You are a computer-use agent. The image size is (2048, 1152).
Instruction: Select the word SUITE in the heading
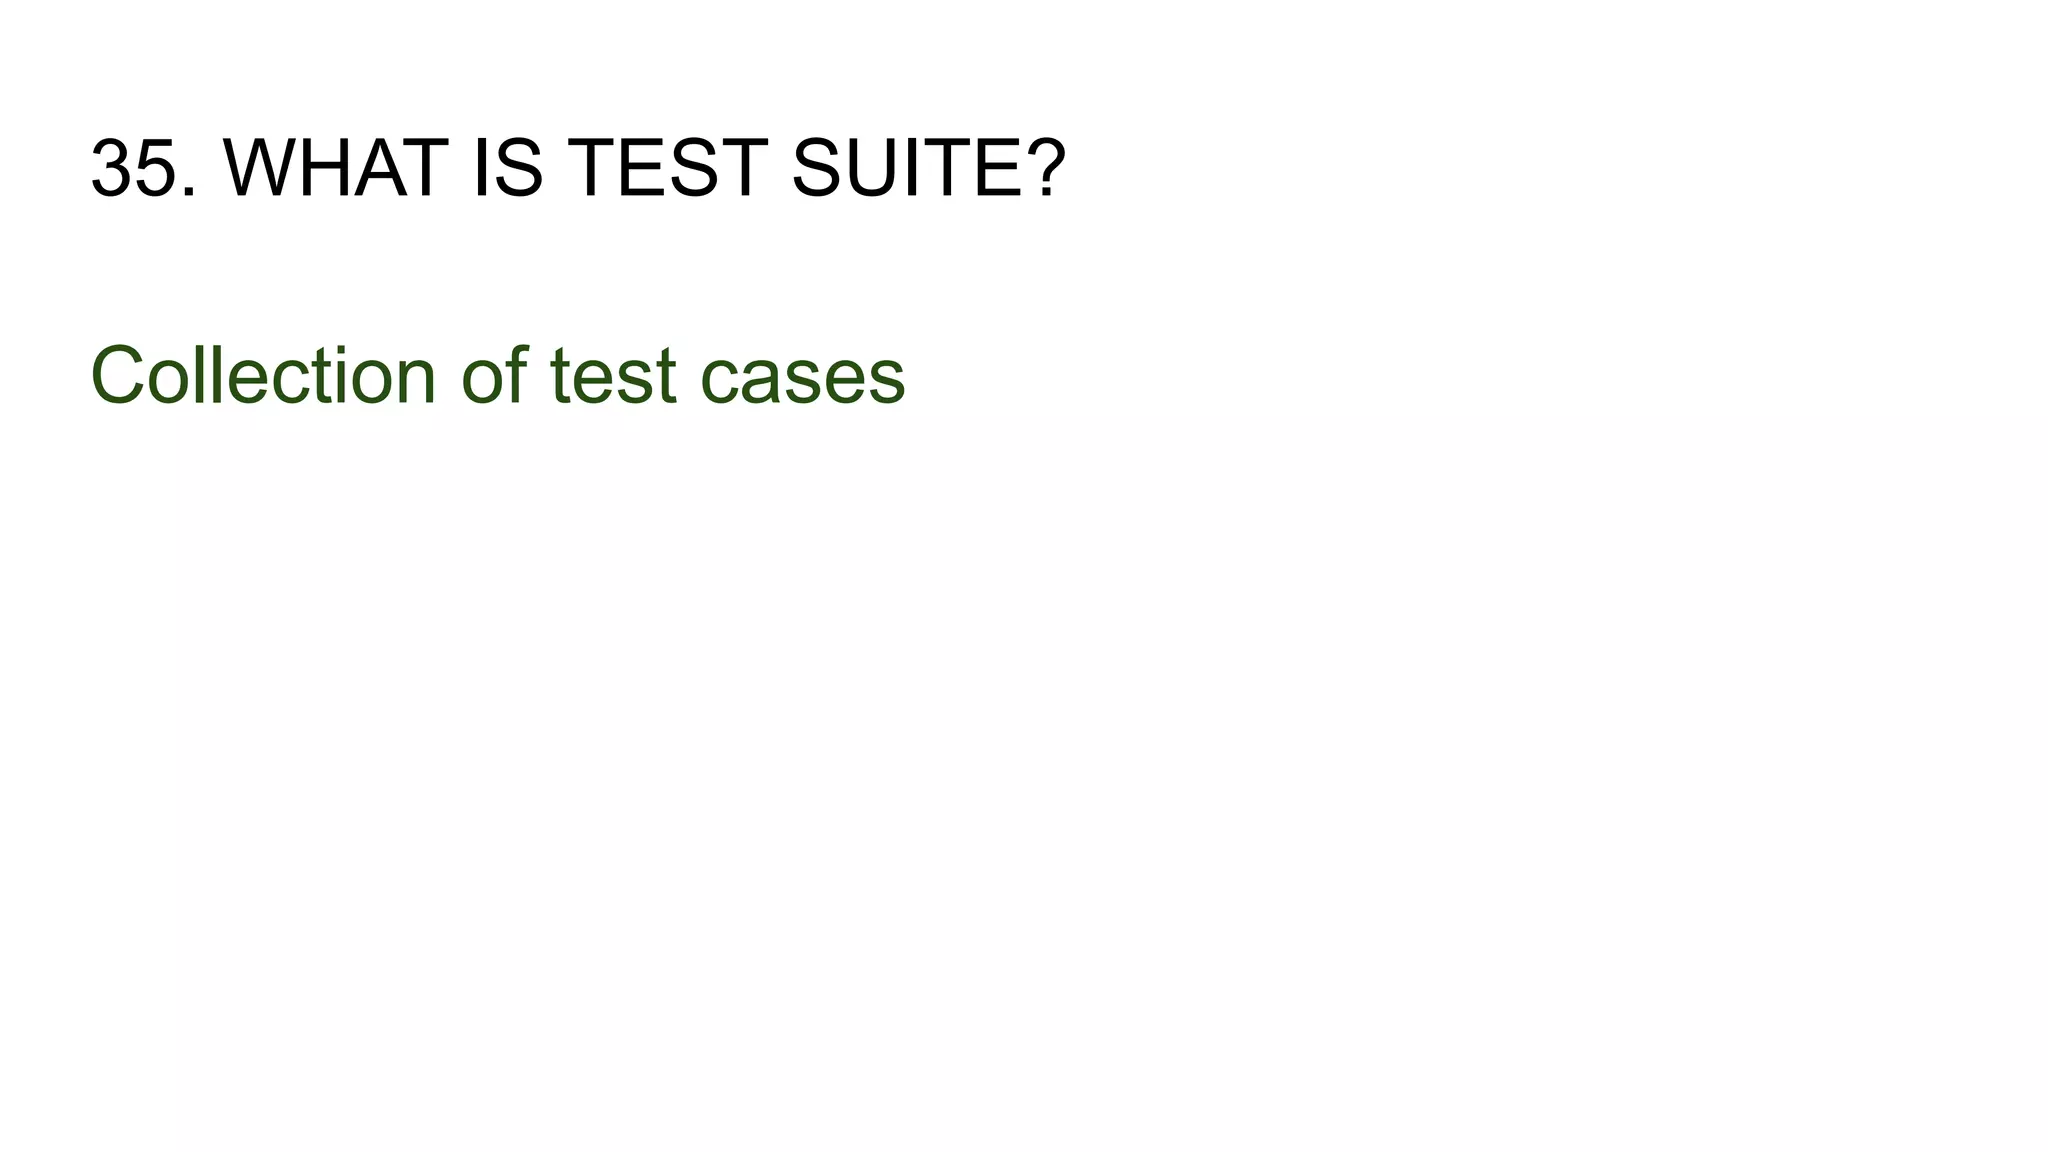point(905,168)
